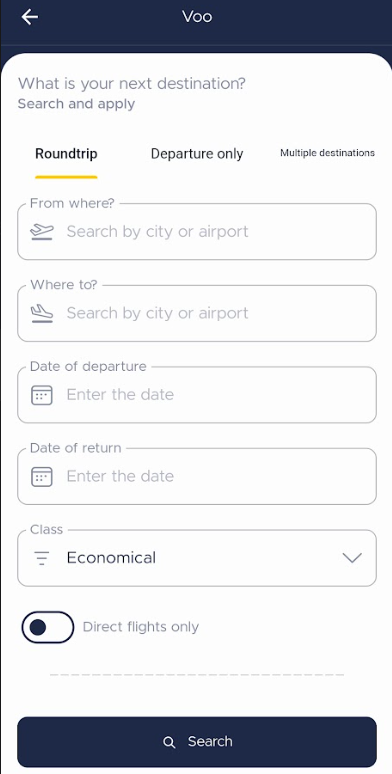Switch to Roundtrip tab
The image size is (392, 774).
pos(66,154)
